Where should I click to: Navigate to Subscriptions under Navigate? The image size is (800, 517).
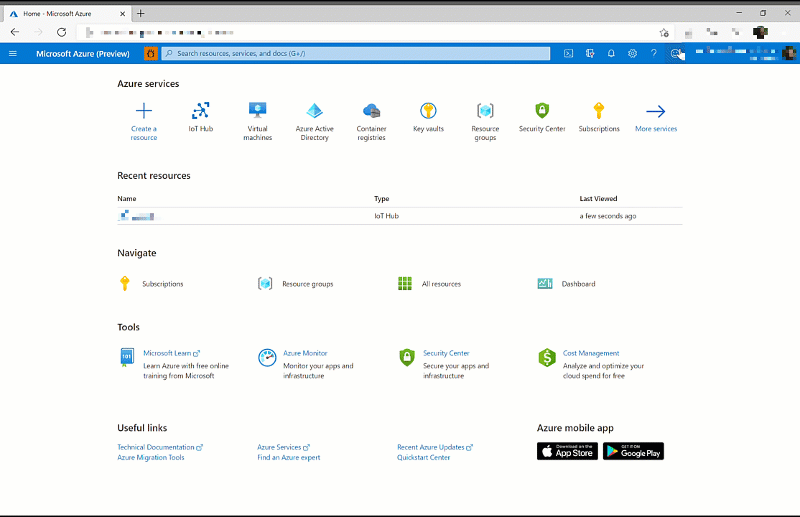pos(162,284)
